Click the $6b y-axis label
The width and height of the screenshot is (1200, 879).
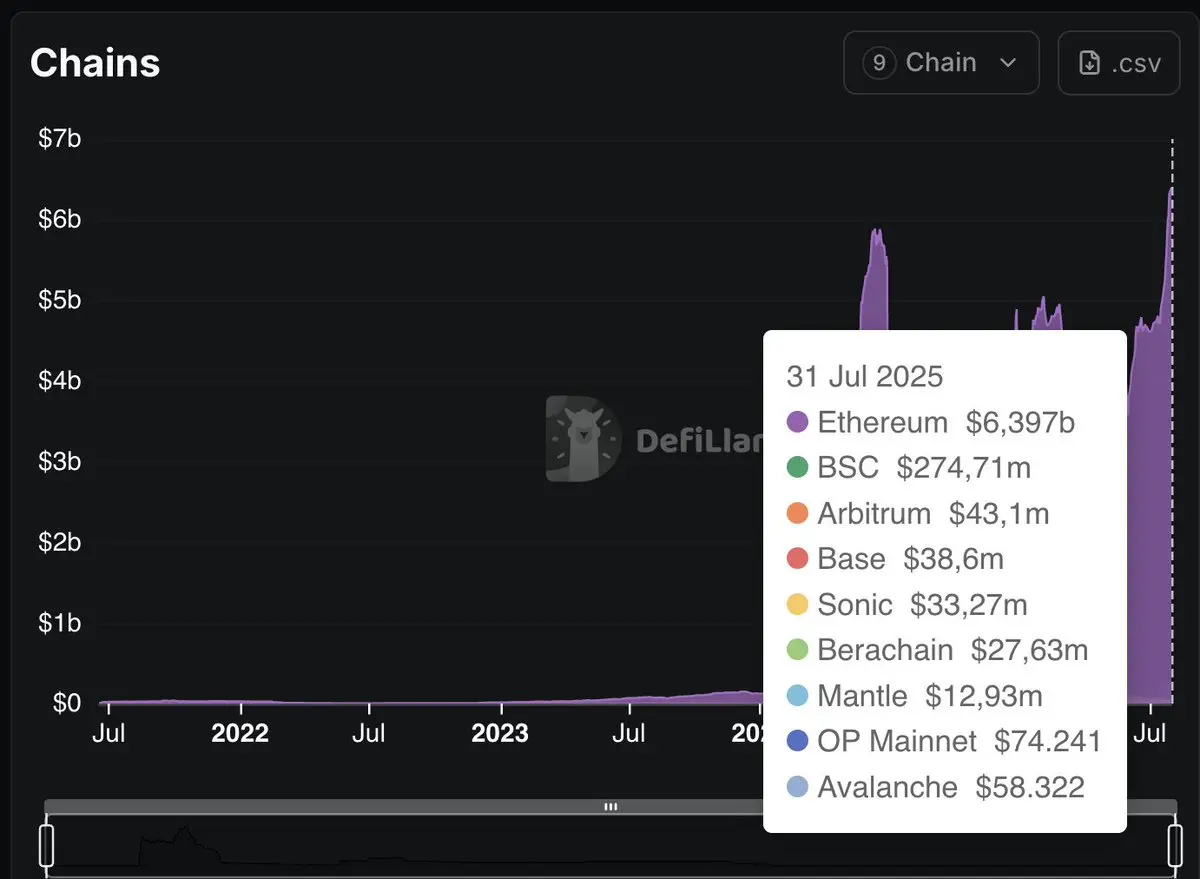pyautogui.click(x=60, y=220)
